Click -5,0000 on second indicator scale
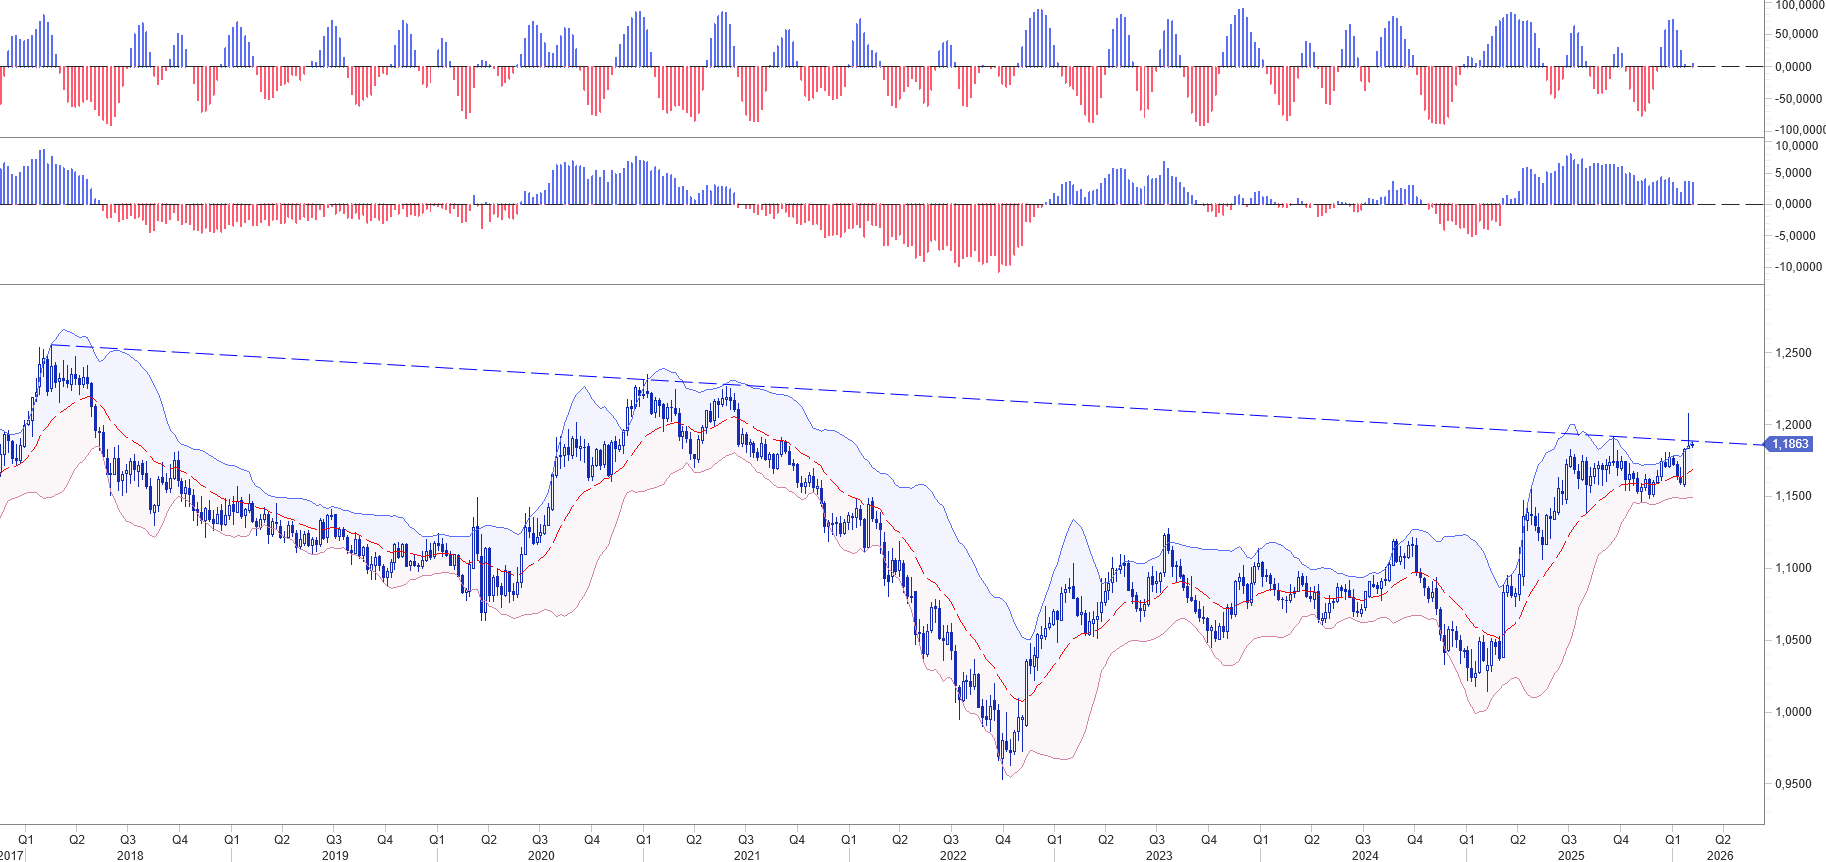 tap(1797, 236)
